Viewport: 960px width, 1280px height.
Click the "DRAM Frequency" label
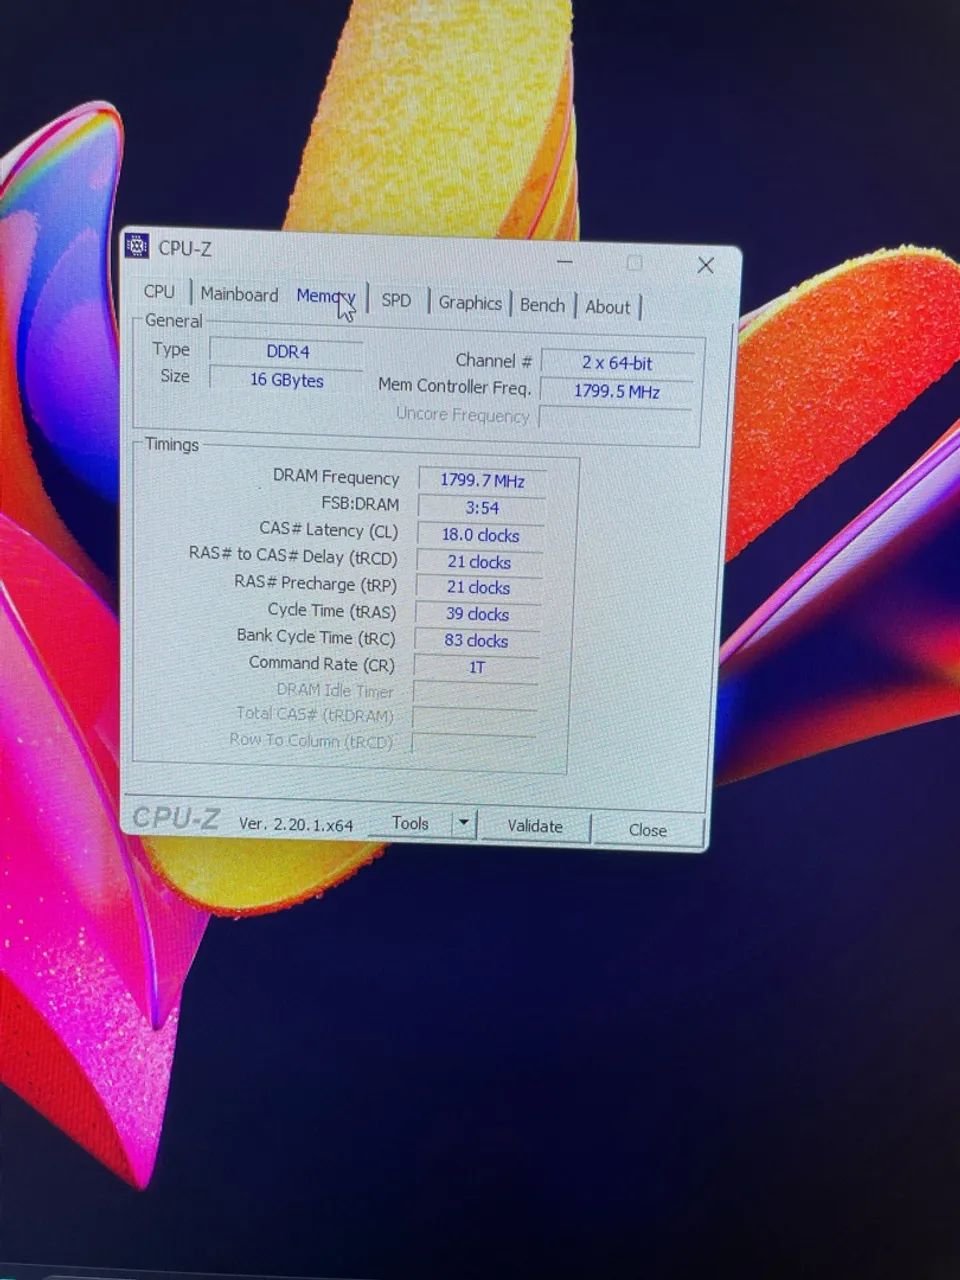click(x=336, y=477)
